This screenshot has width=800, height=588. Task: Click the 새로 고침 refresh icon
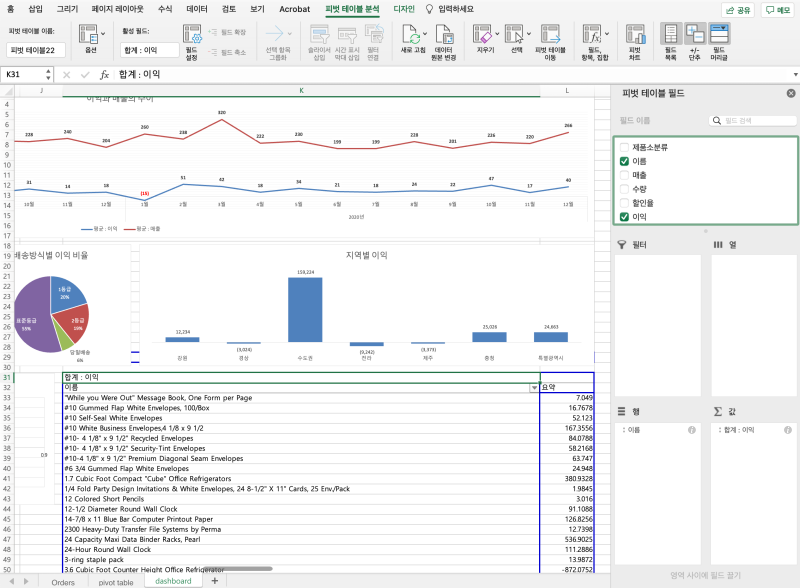(411, 35)
